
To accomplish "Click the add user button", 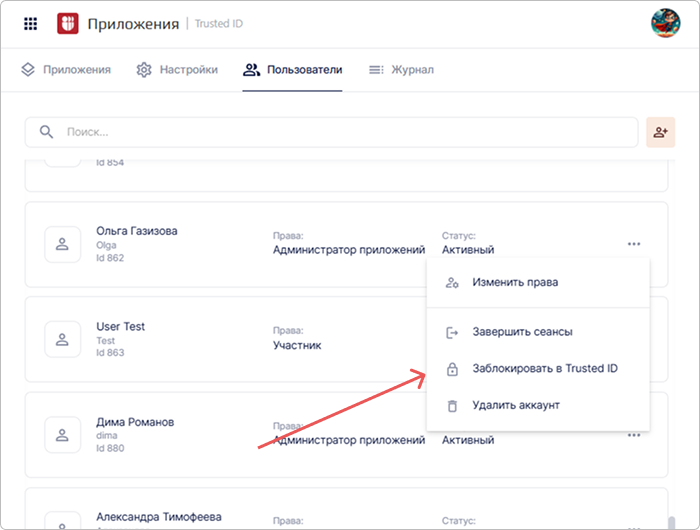I will [x=660, y=132].
